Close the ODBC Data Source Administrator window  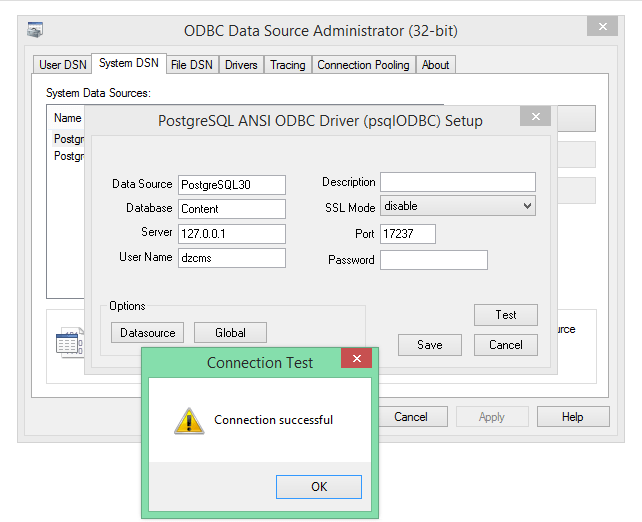click(x=602, y=27)
